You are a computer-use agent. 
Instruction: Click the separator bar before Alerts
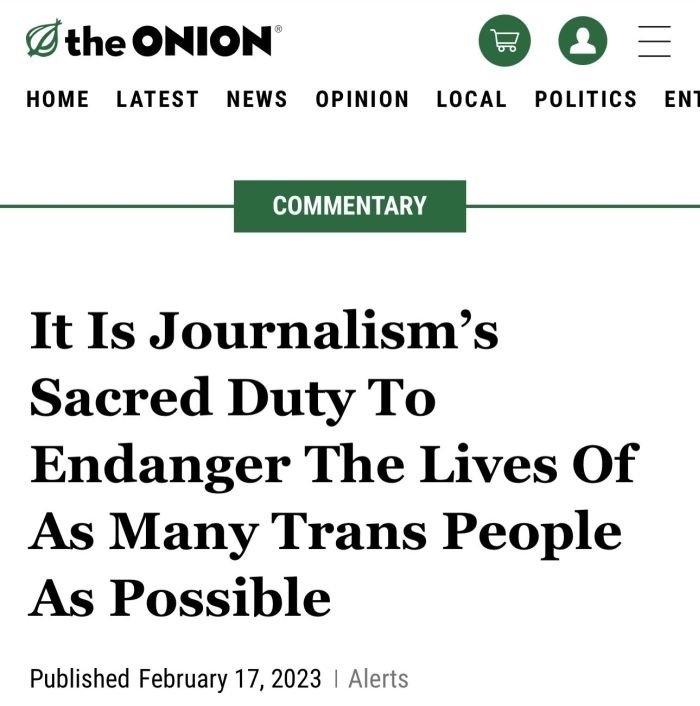[335, 679]
